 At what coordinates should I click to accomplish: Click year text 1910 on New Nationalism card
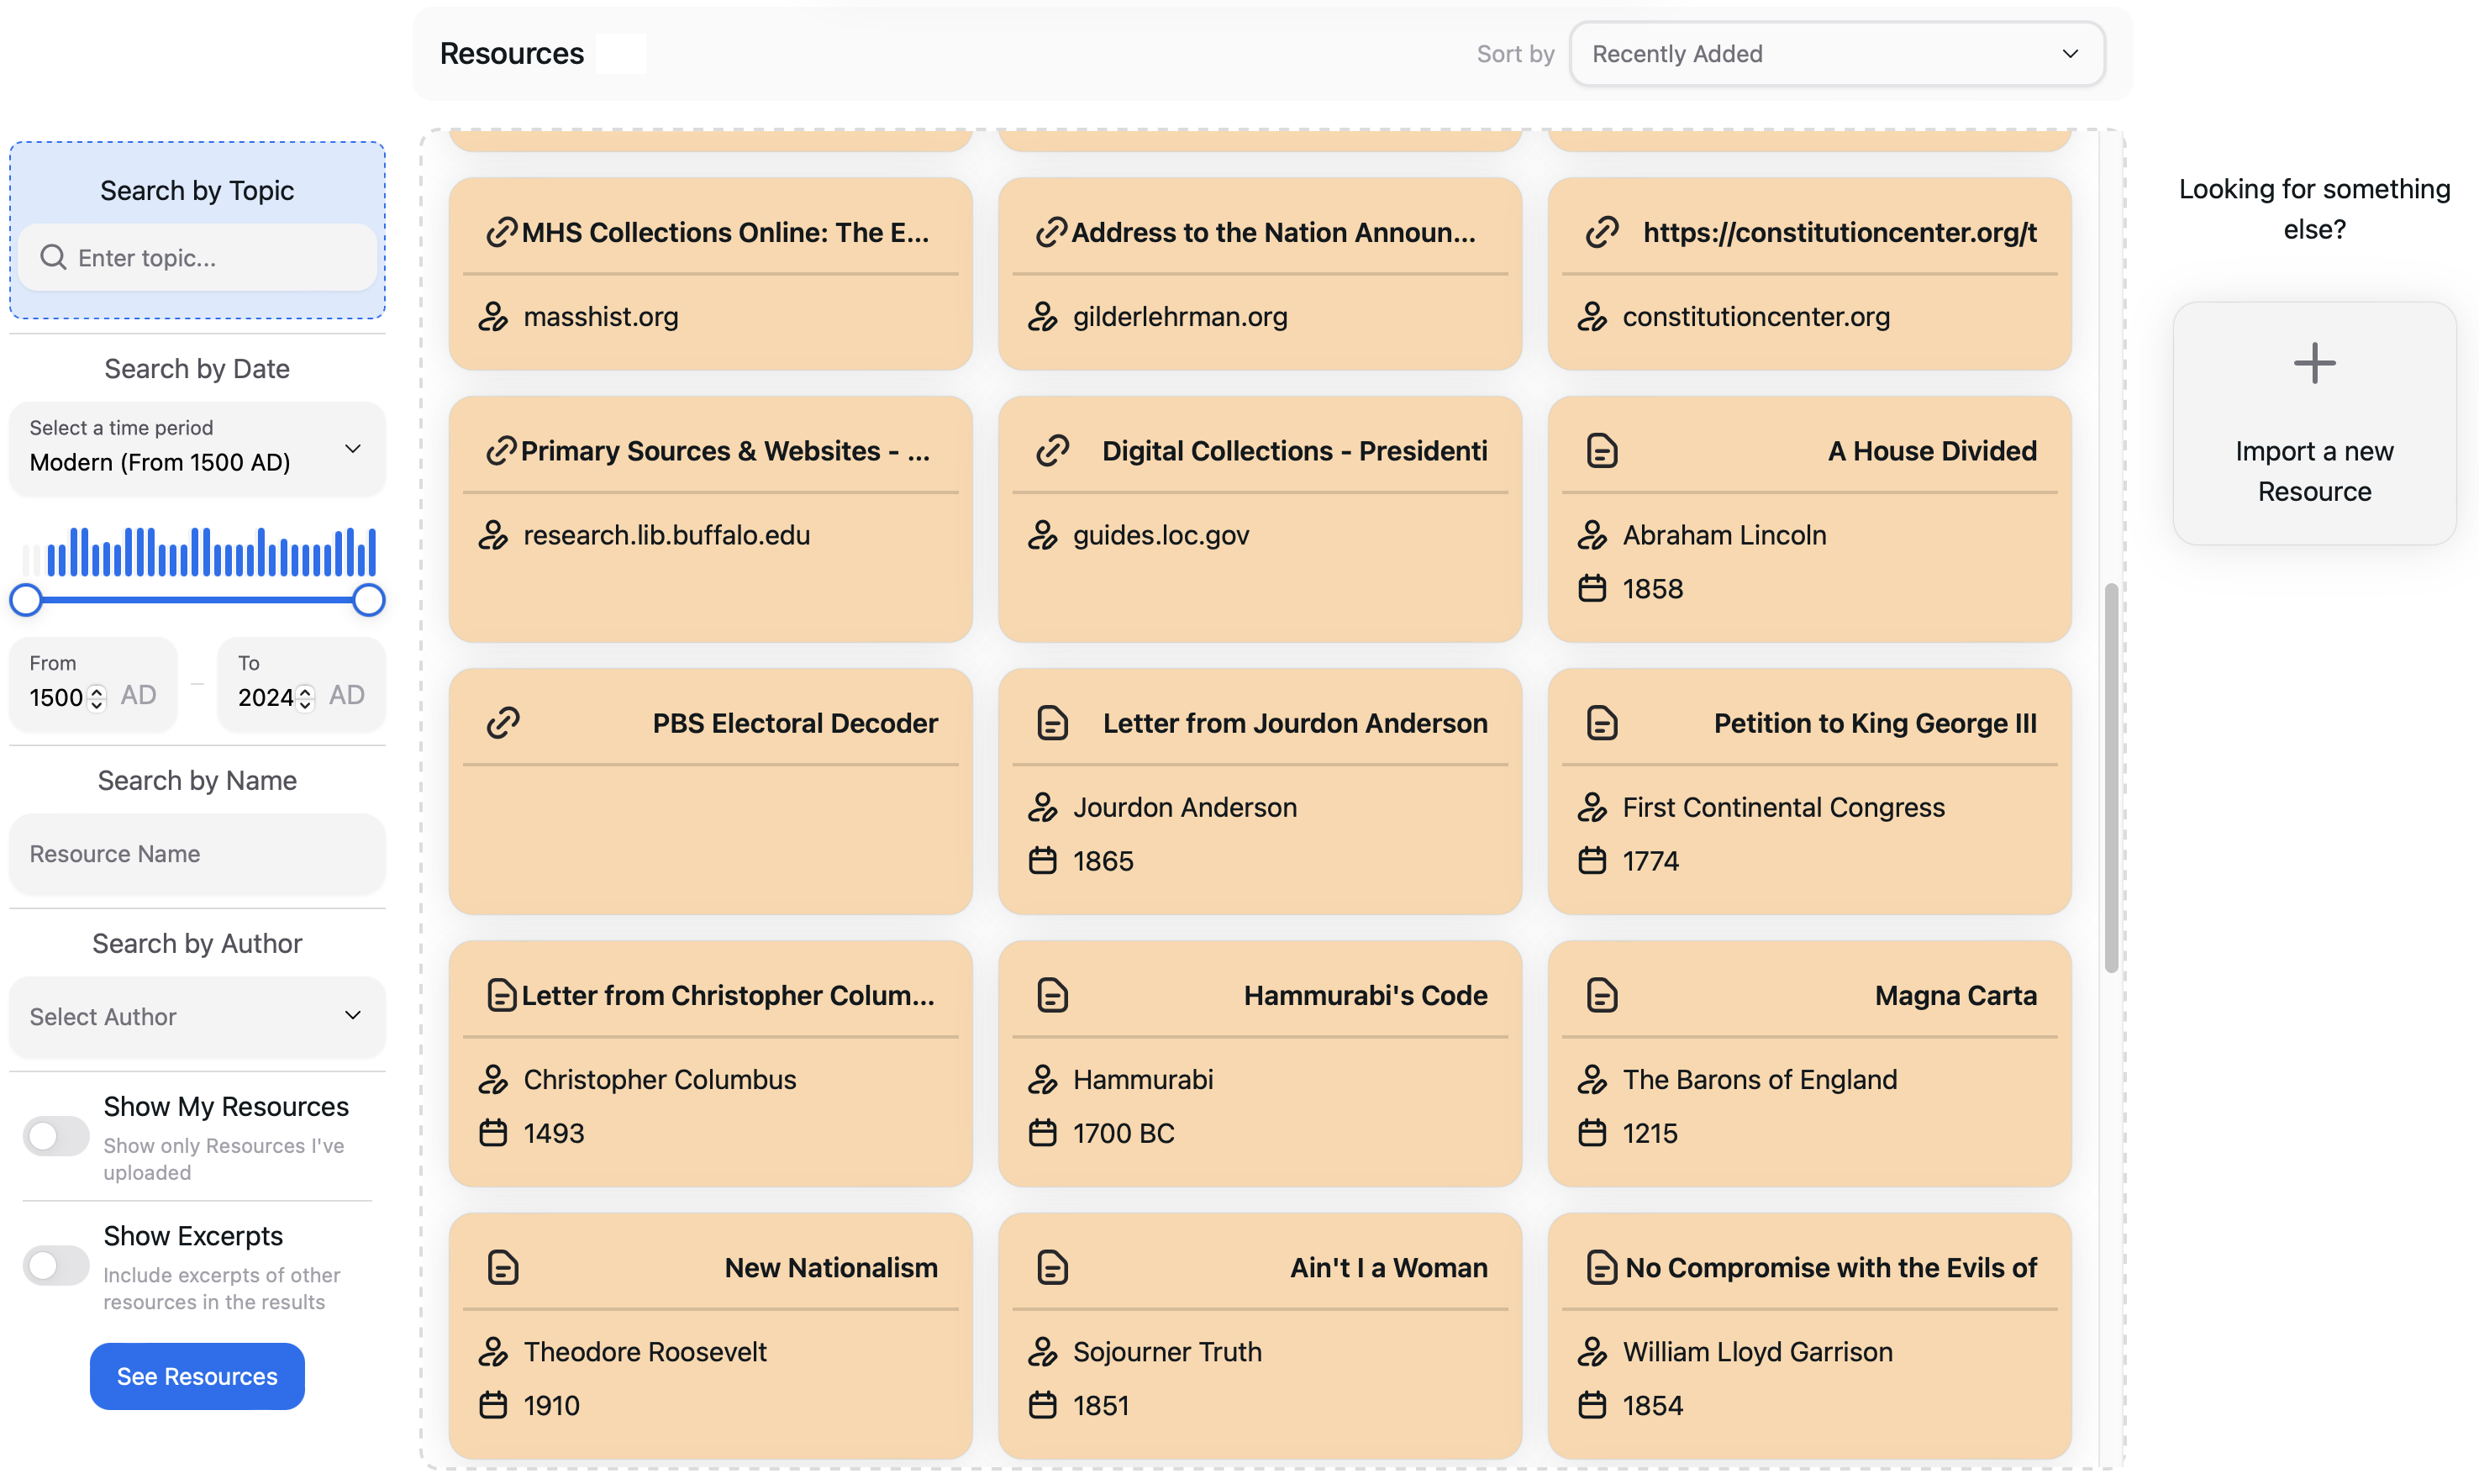(551, 1404)
